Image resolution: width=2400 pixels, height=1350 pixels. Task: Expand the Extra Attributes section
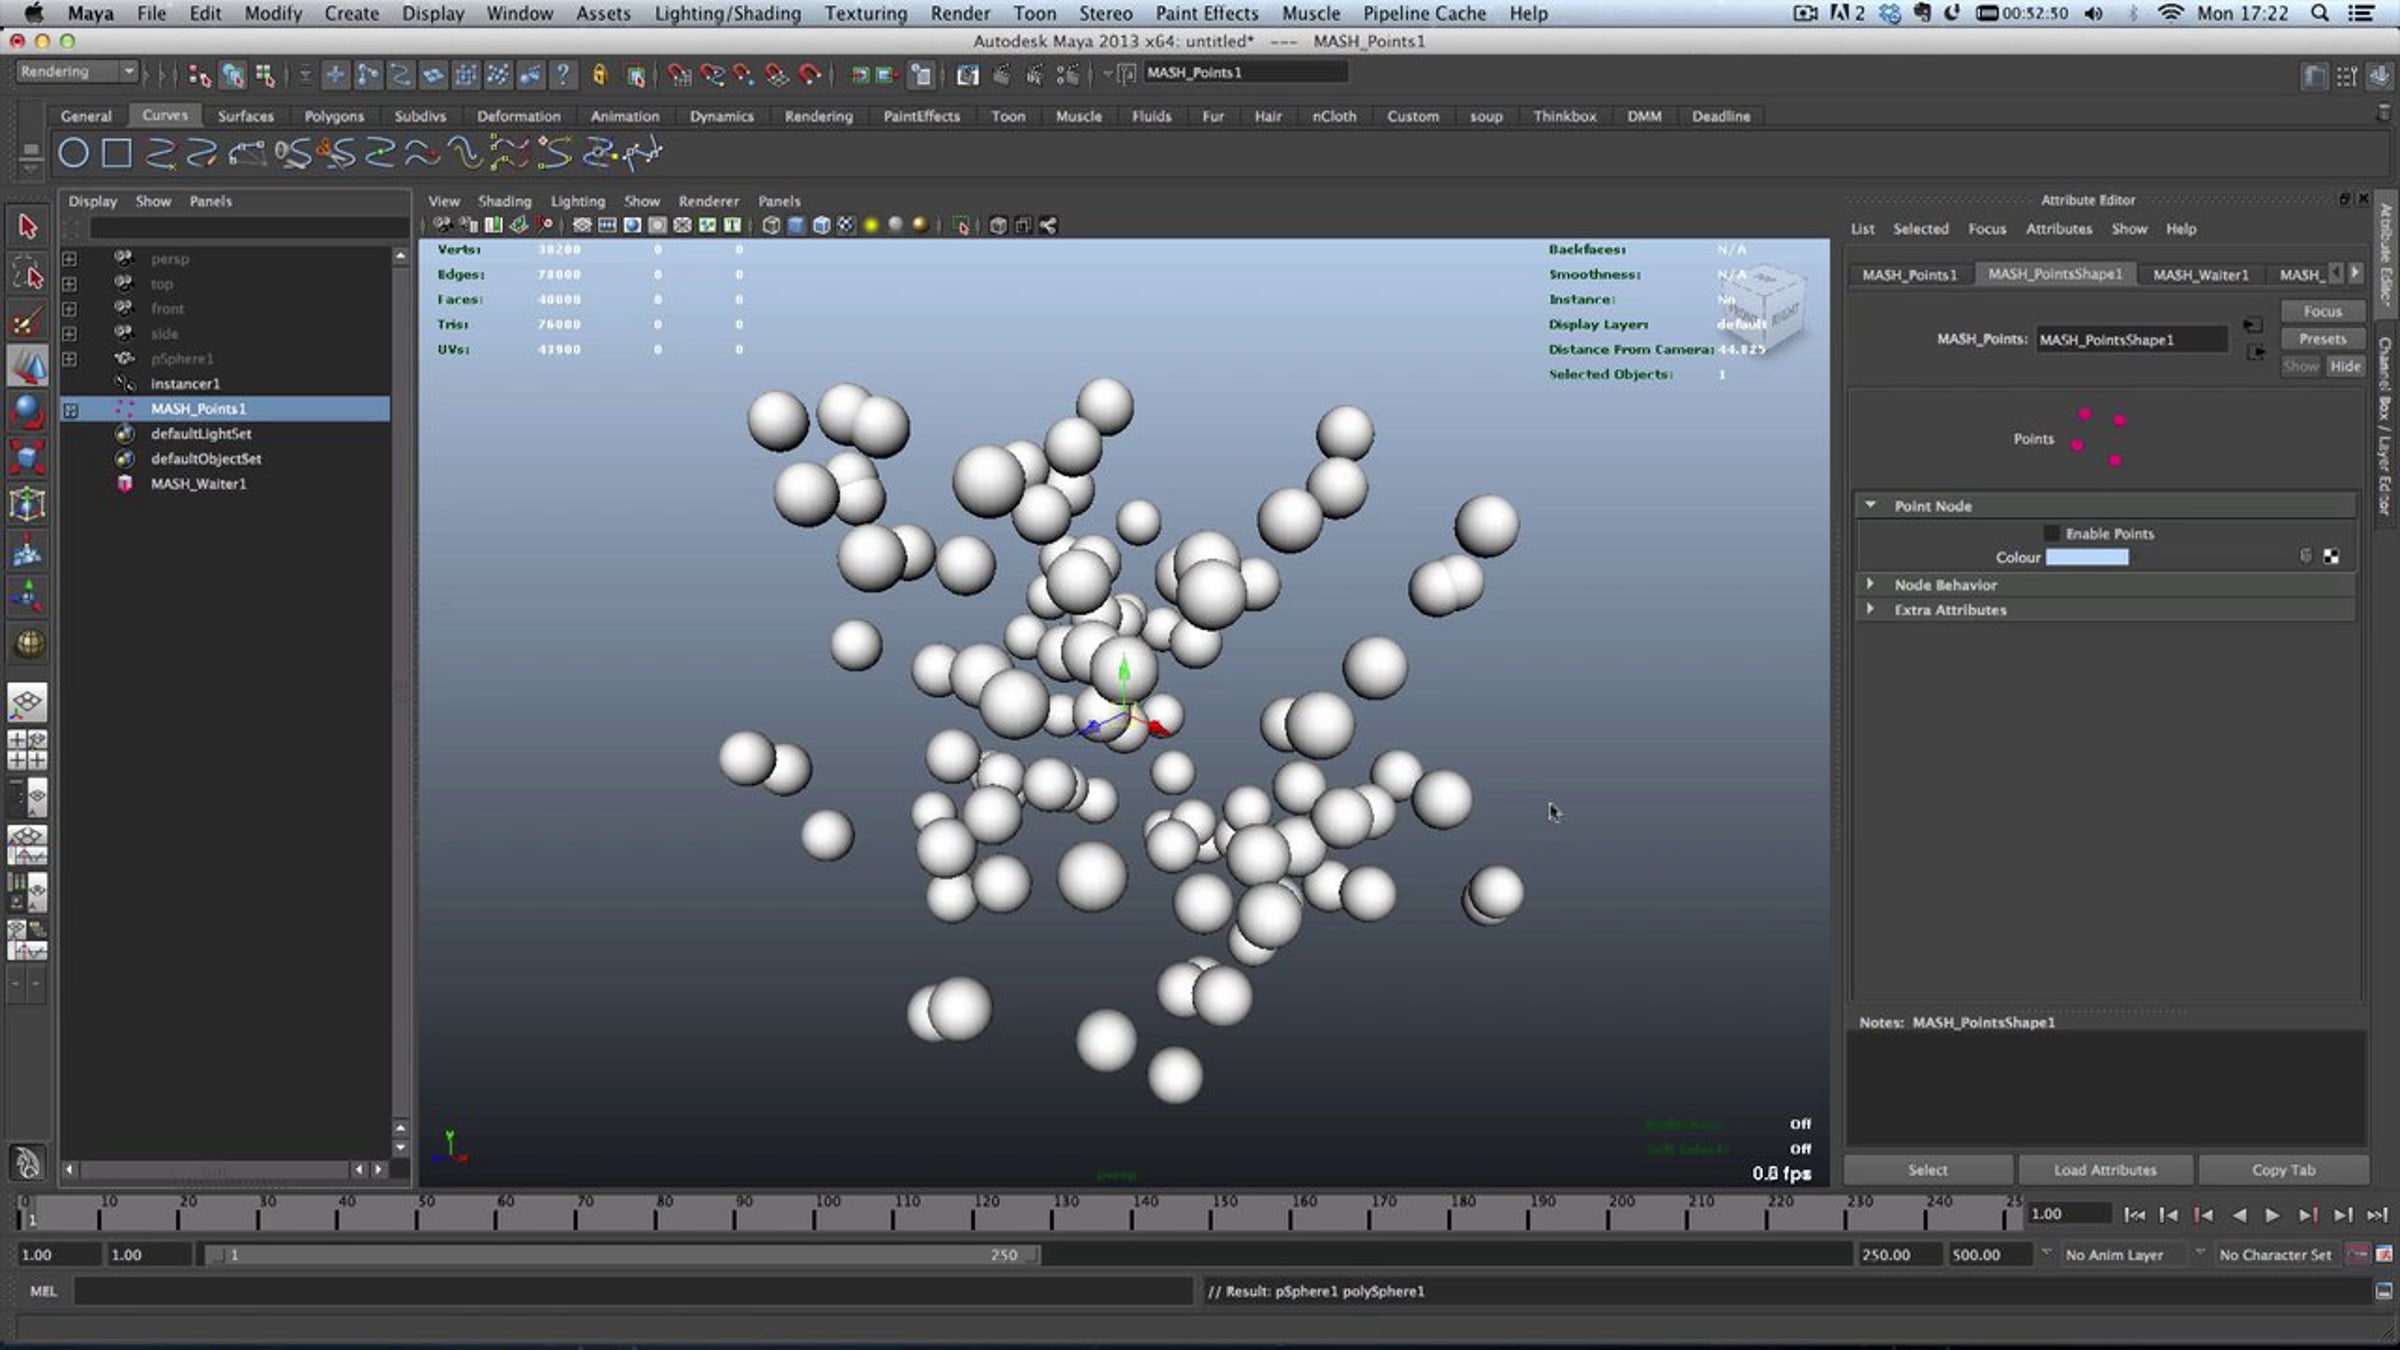1870,609
